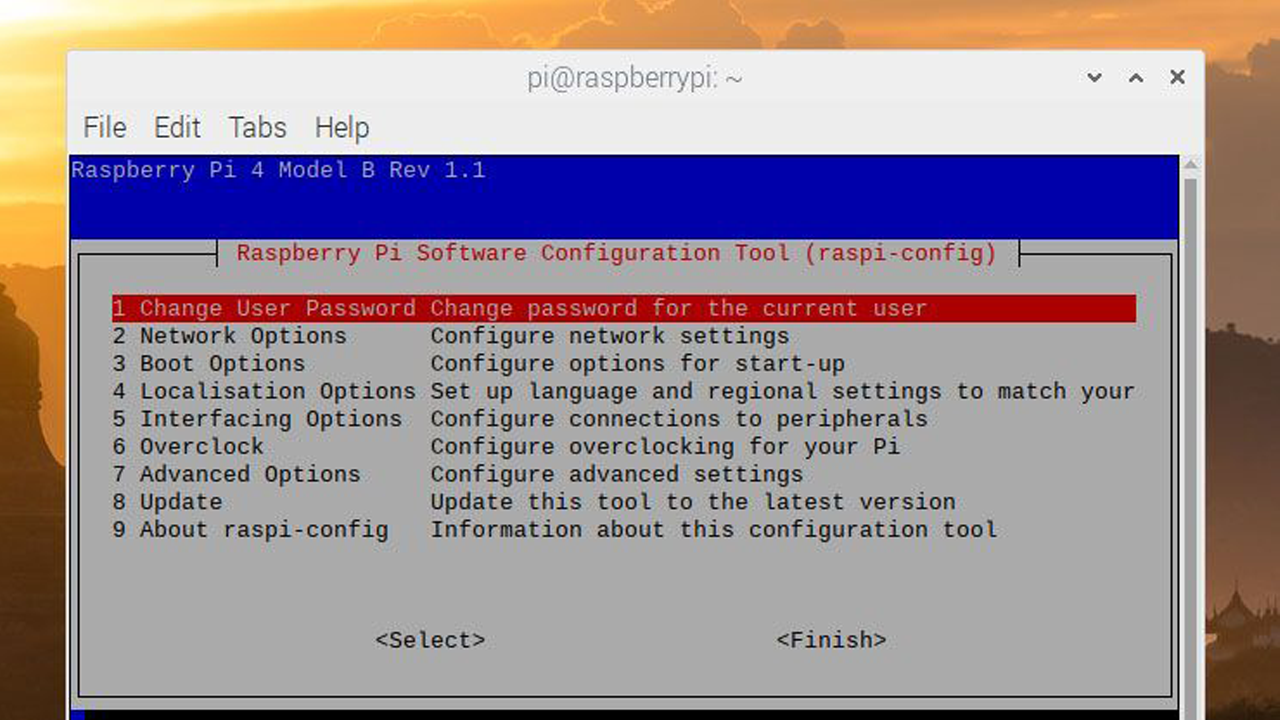Open the Edit menu
The width and height of the screenshot is (1280, 720).
[x=177, y=128]
